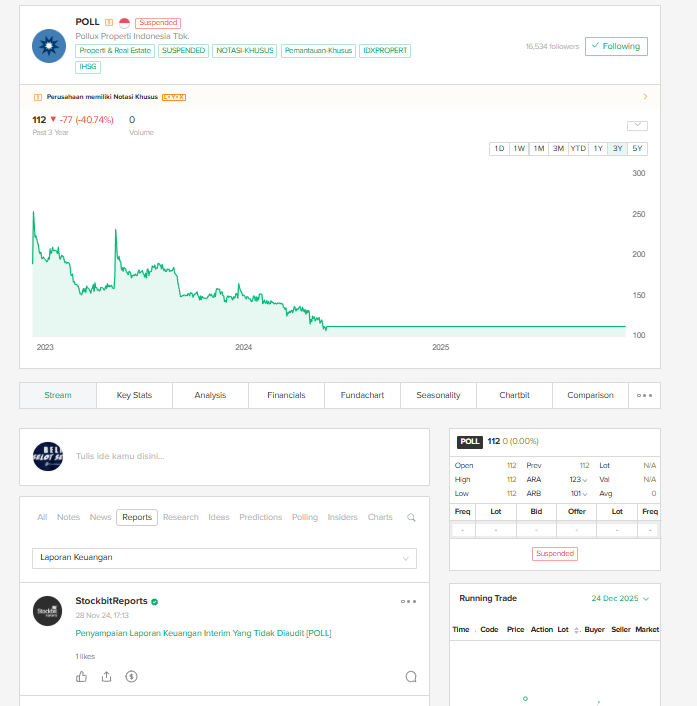Like the StockbitReports post
697x706 pixels.
tap(81, 676)
